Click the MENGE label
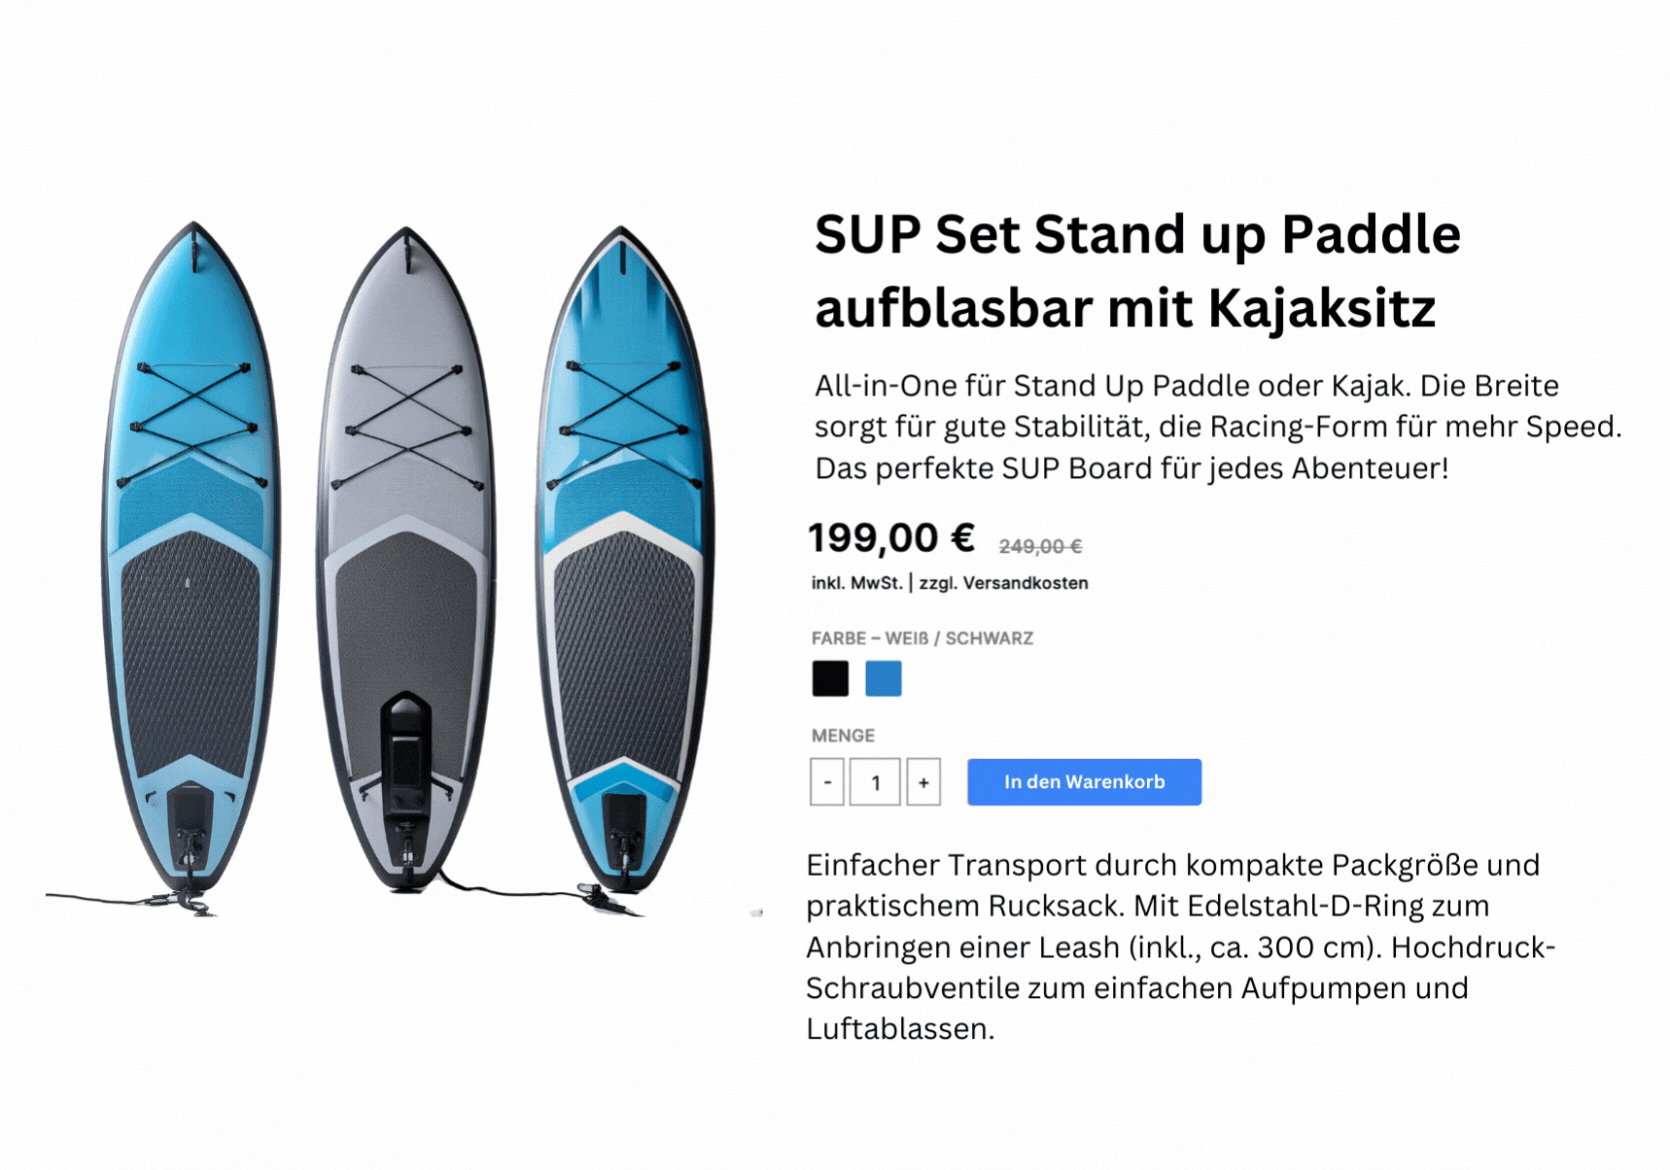 coord(842,735)
